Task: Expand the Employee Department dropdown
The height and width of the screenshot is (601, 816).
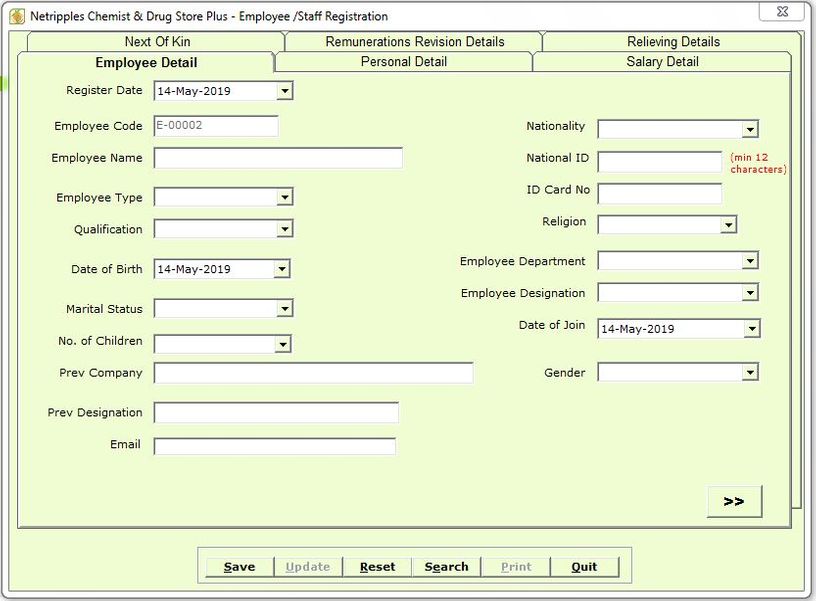Action: [750, 261]
